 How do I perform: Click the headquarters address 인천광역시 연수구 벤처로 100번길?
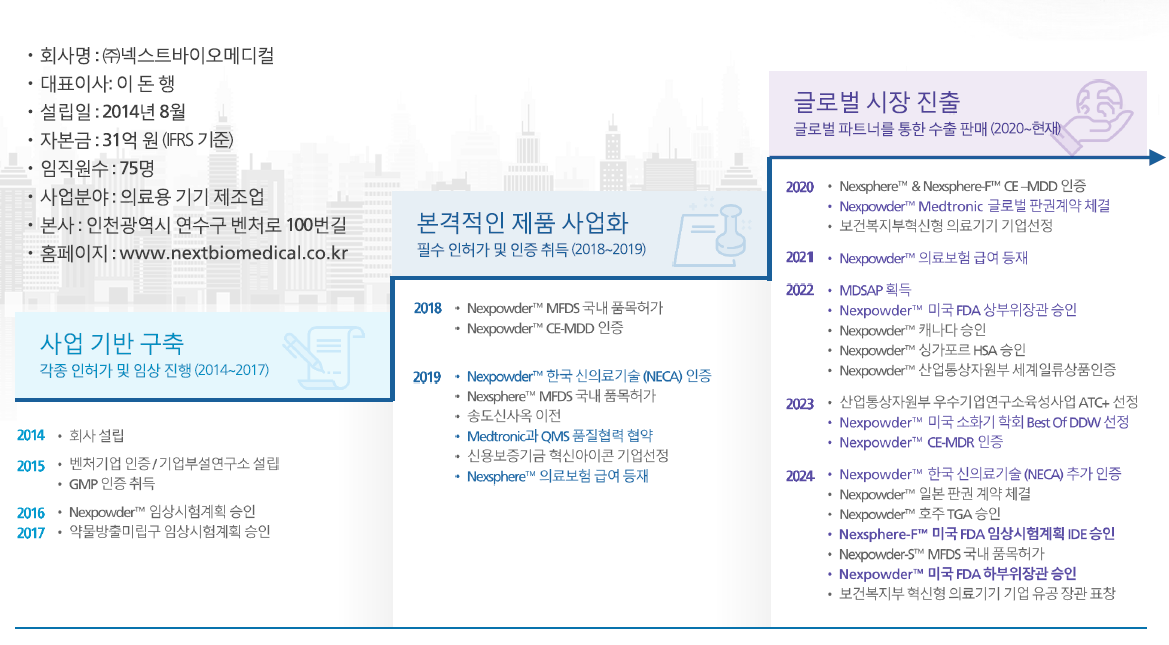click(x=216, y=225)
